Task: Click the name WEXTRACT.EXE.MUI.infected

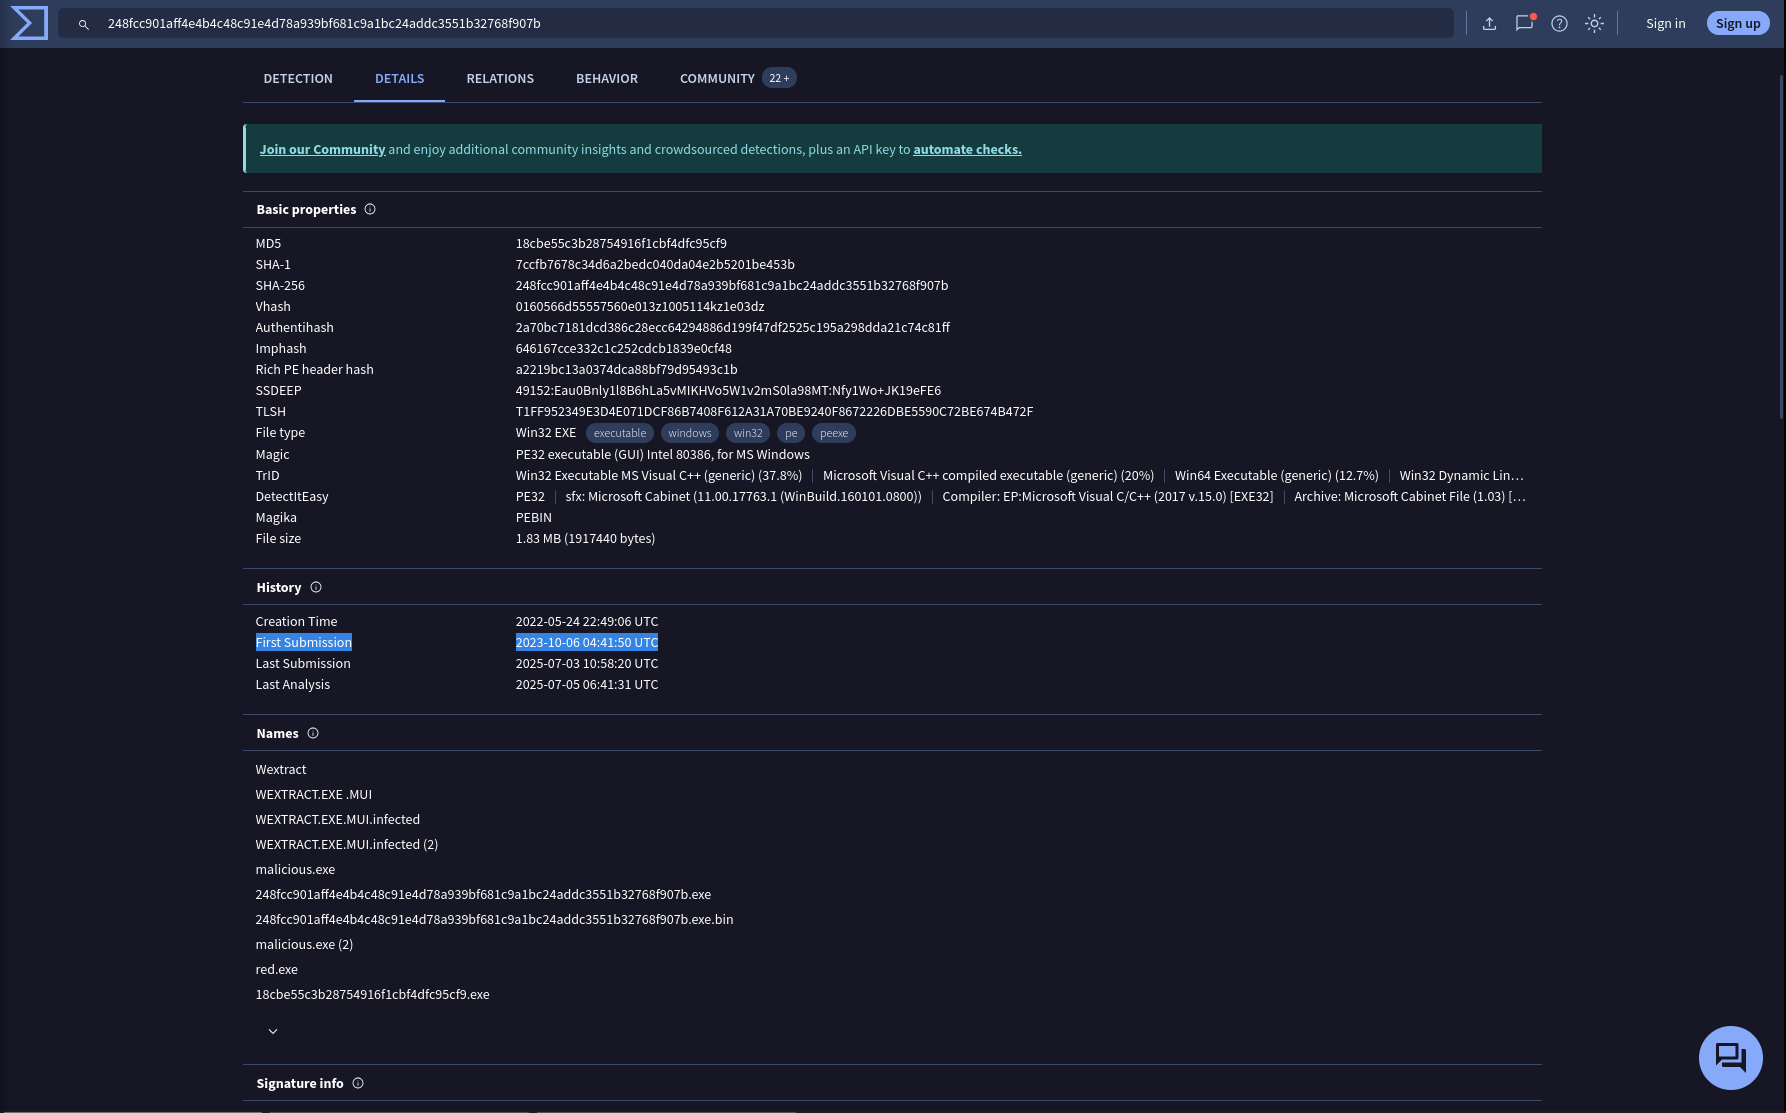Action: (x=337, y=819)
